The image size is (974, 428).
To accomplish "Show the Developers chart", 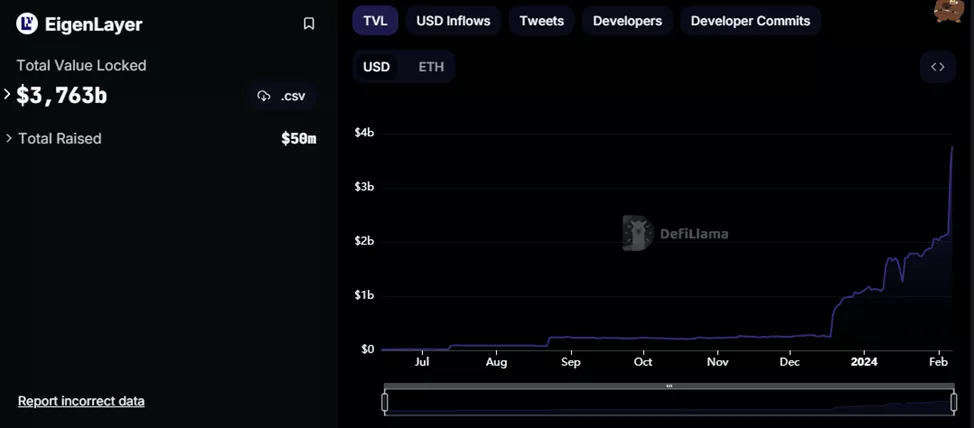I will pos(627,21).
